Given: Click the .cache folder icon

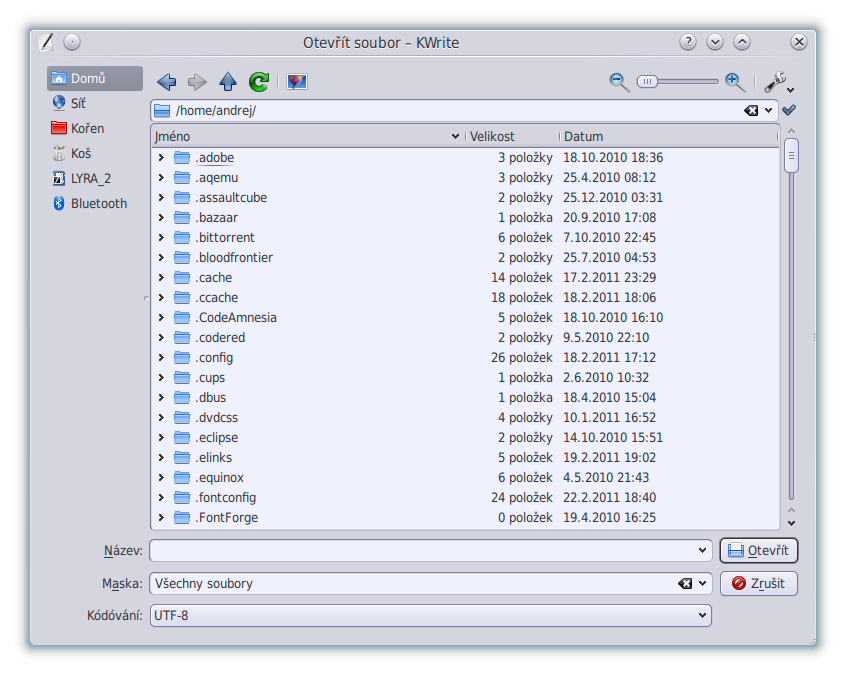Looking at the screenshot, I should click(x=182, y=277).
